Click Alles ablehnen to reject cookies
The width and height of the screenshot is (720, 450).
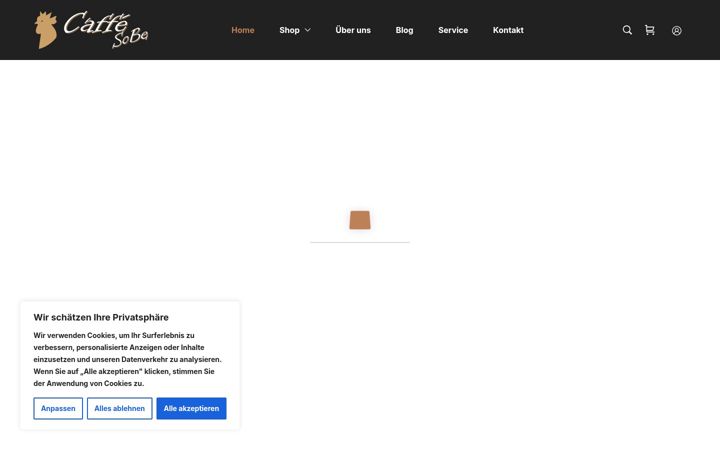pos(120,408)
